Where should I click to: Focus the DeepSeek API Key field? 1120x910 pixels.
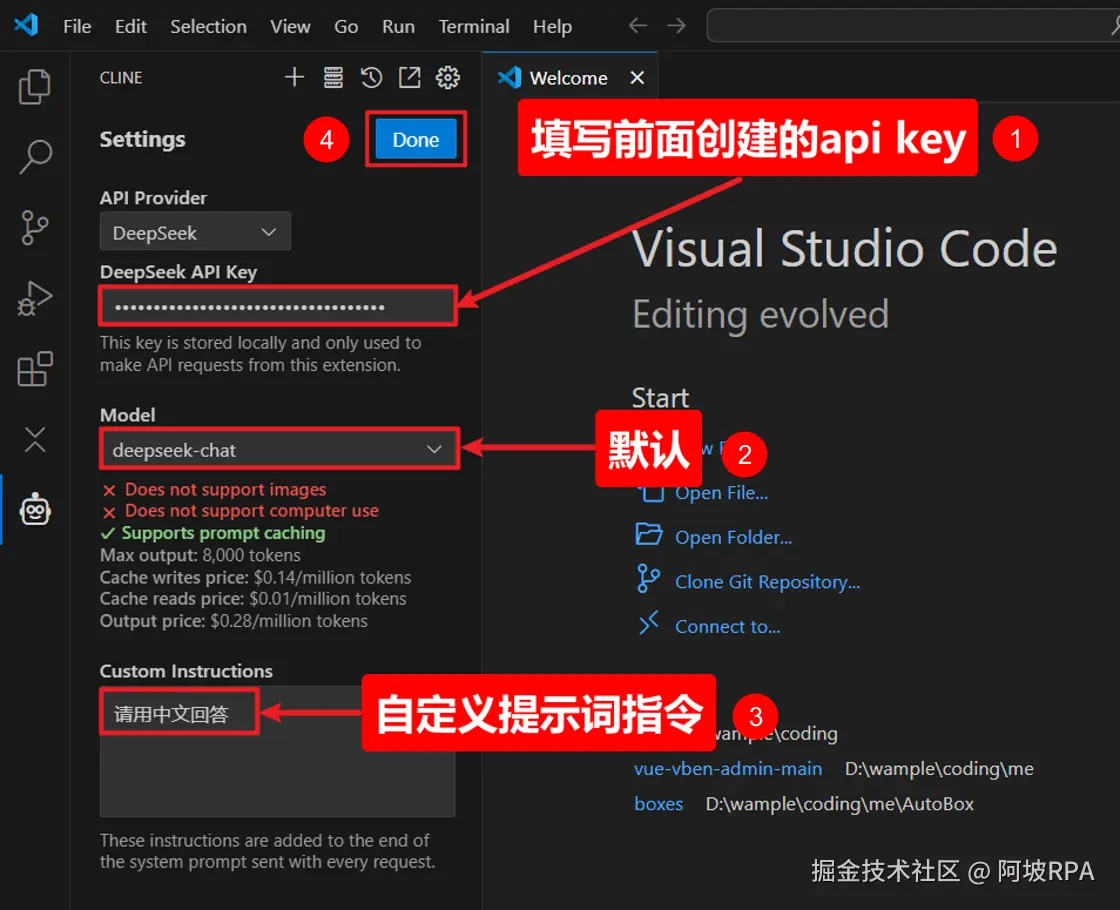pos(278,306)
